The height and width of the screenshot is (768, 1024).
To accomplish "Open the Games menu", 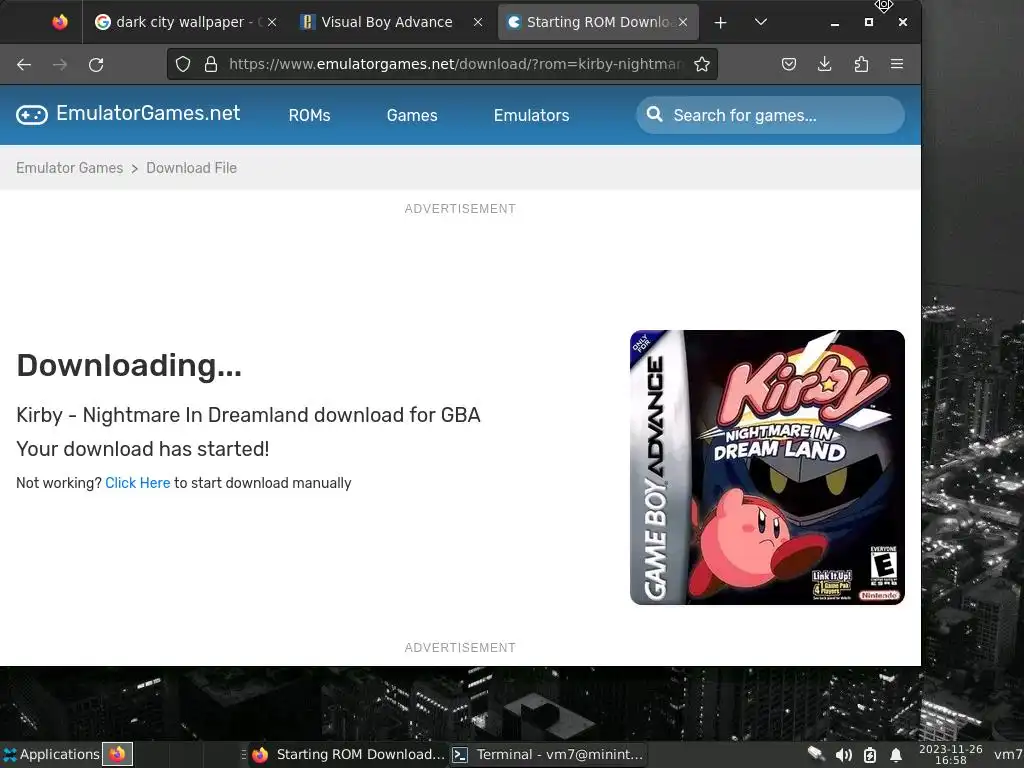I will [412, 116].
